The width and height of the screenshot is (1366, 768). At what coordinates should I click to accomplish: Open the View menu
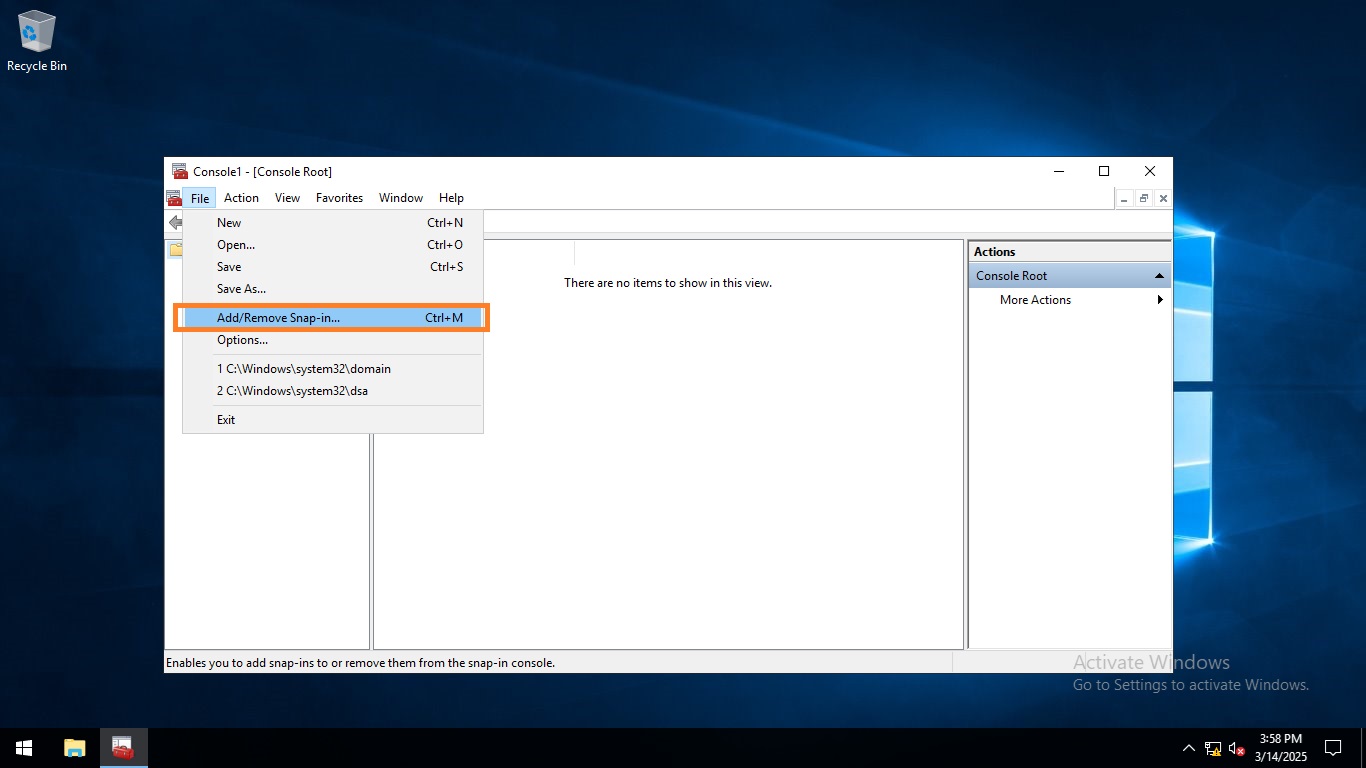[287, 198]
